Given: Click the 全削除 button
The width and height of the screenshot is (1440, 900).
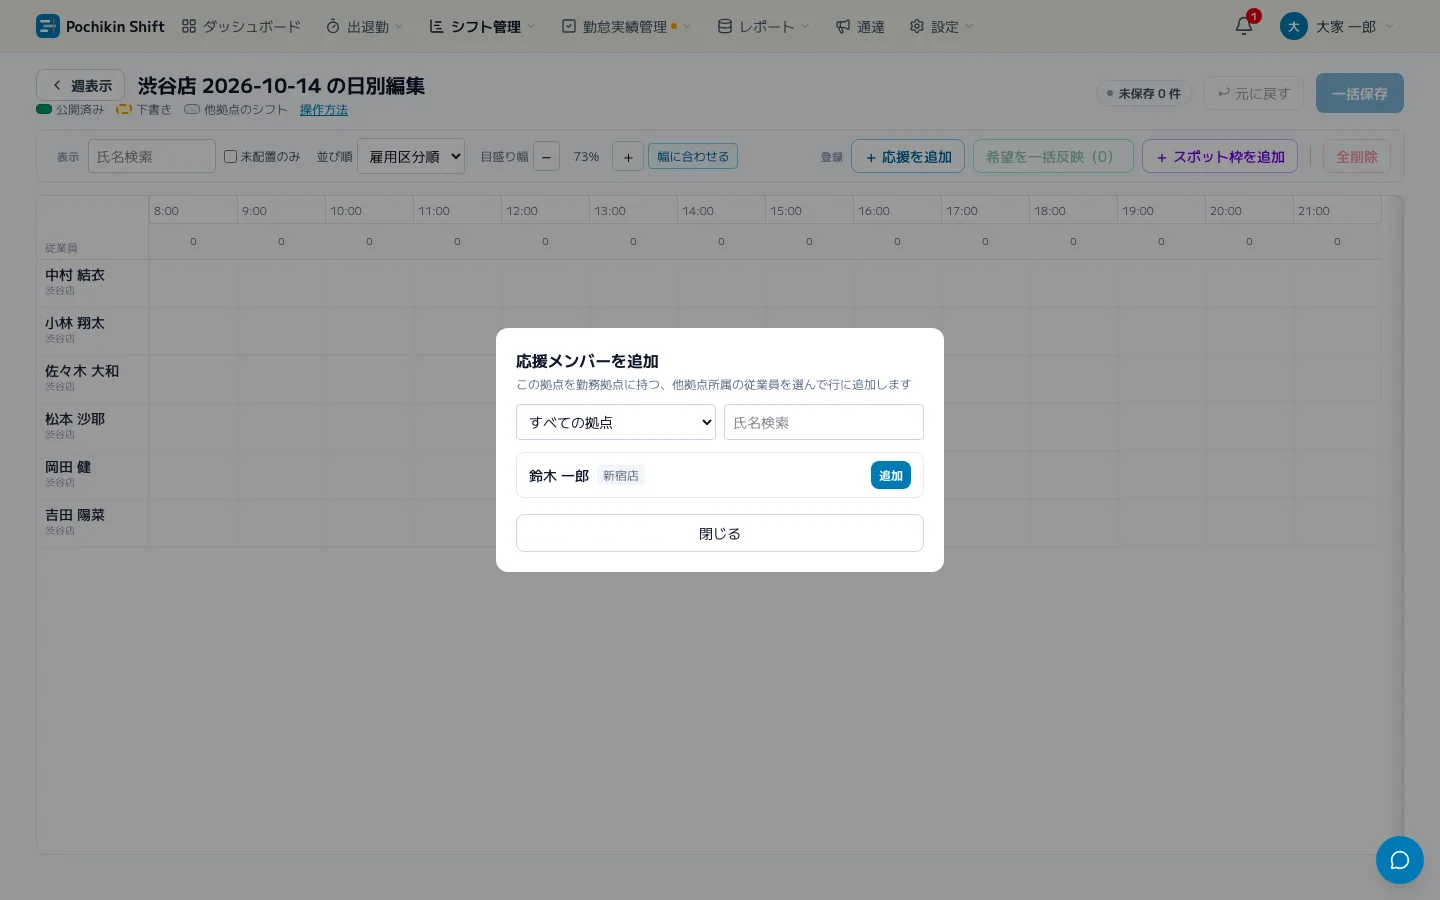Looking at the screenshot, I should [x=1357, y=156].
